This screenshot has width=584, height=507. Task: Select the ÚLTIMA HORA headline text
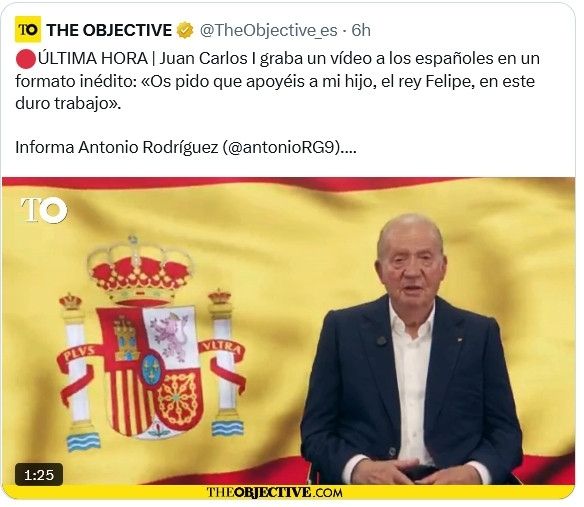click(93, 59)
